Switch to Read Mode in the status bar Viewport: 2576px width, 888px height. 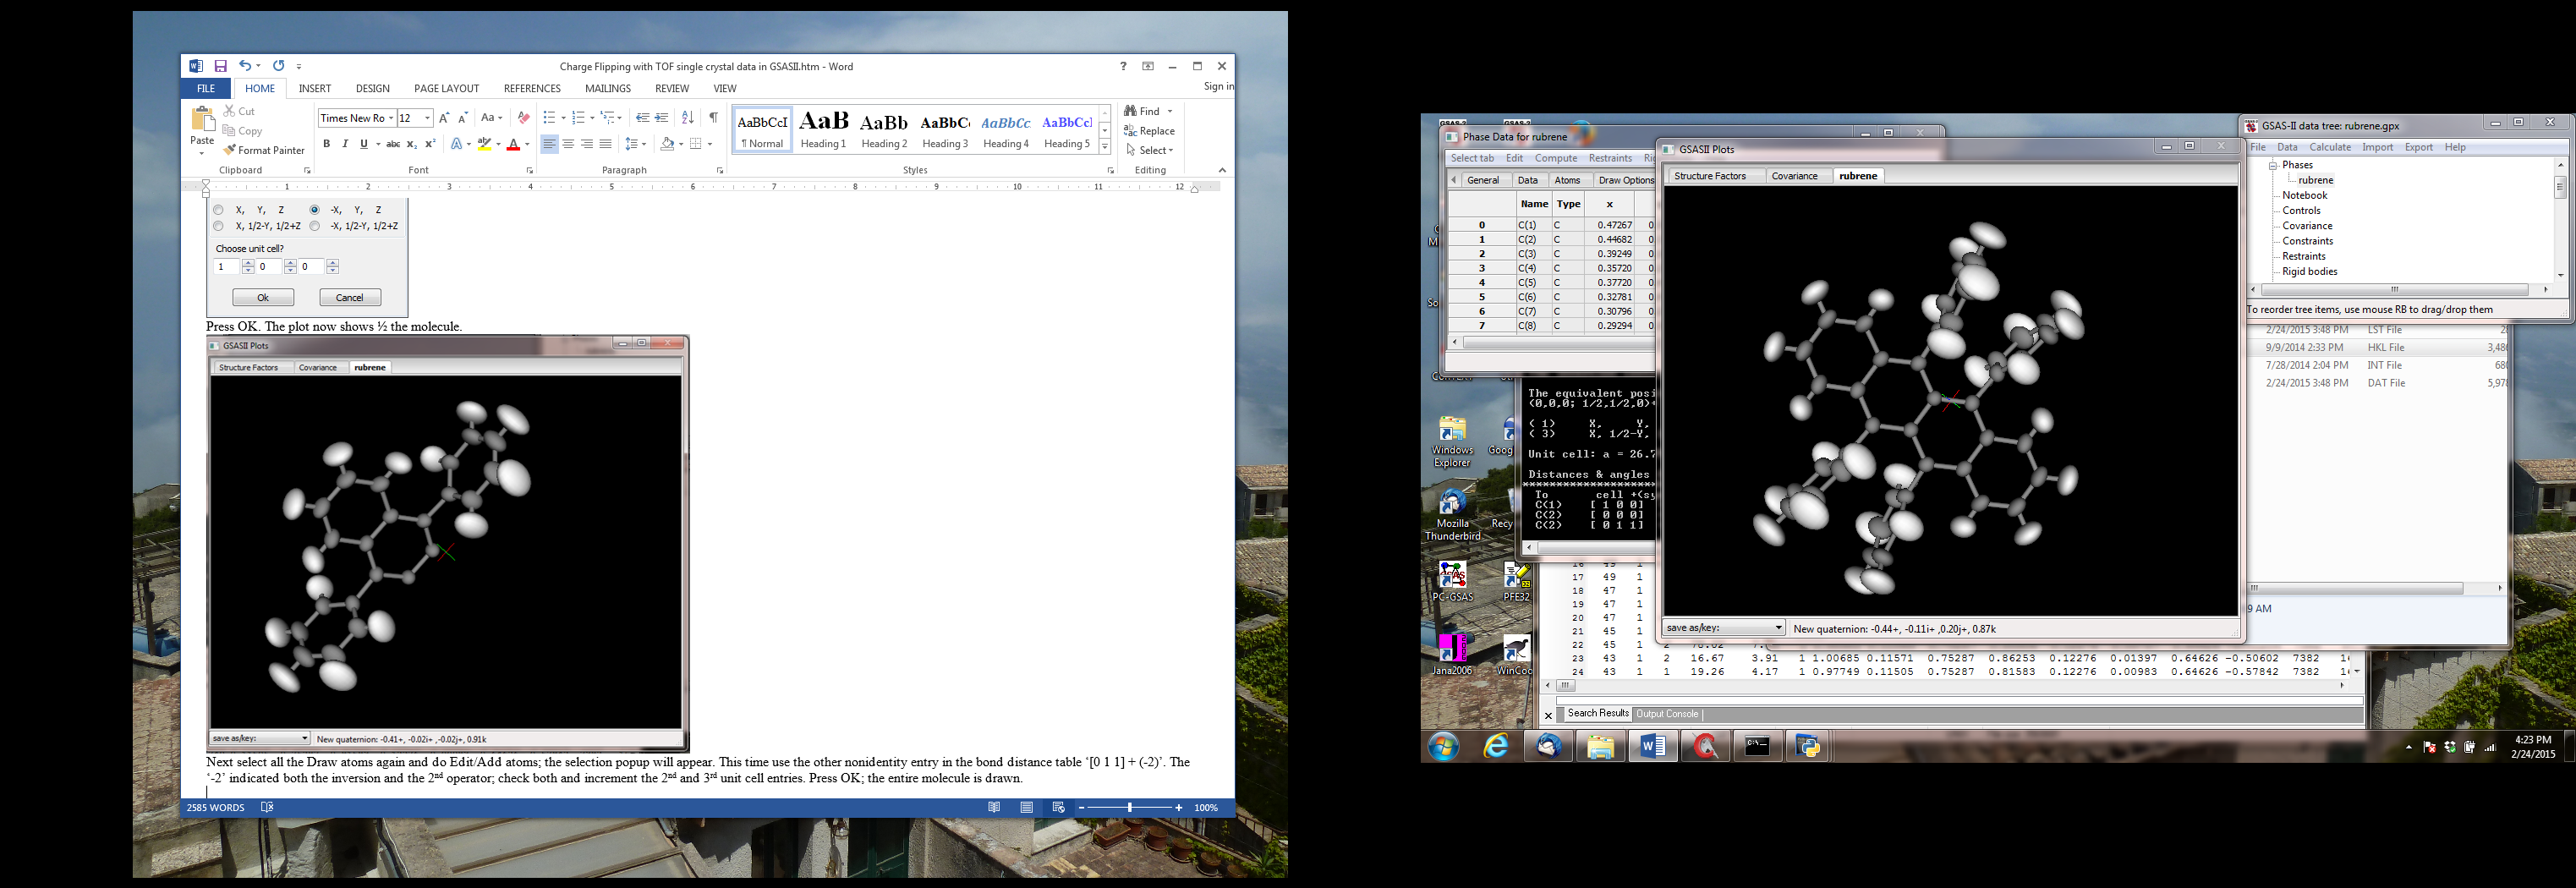point(994,807)
